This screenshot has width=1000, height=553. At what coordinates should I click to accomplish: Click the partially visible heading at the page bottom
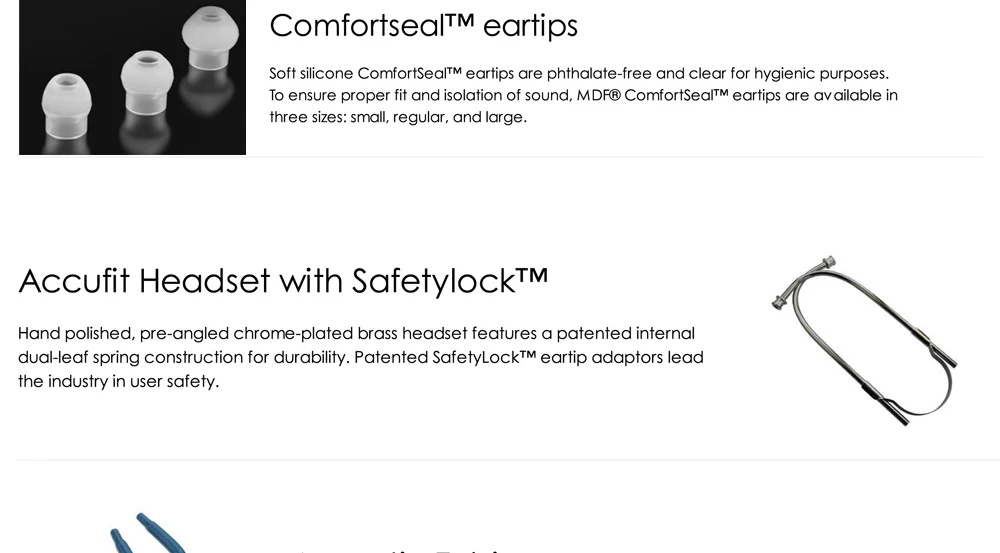pyautogui.click(x=400, y=548)
